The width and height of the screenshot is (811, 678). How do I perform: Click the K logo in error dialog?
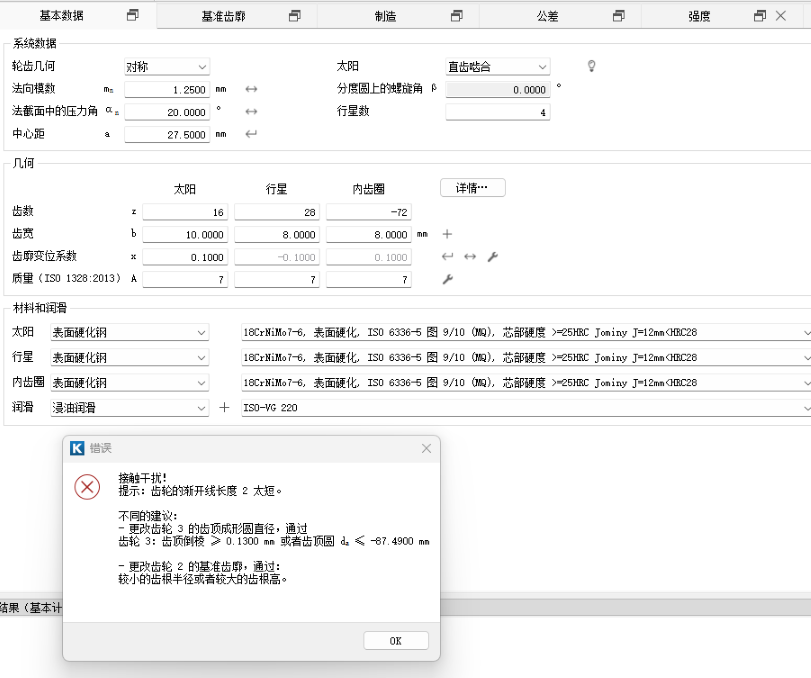click(x=77, y=448)
